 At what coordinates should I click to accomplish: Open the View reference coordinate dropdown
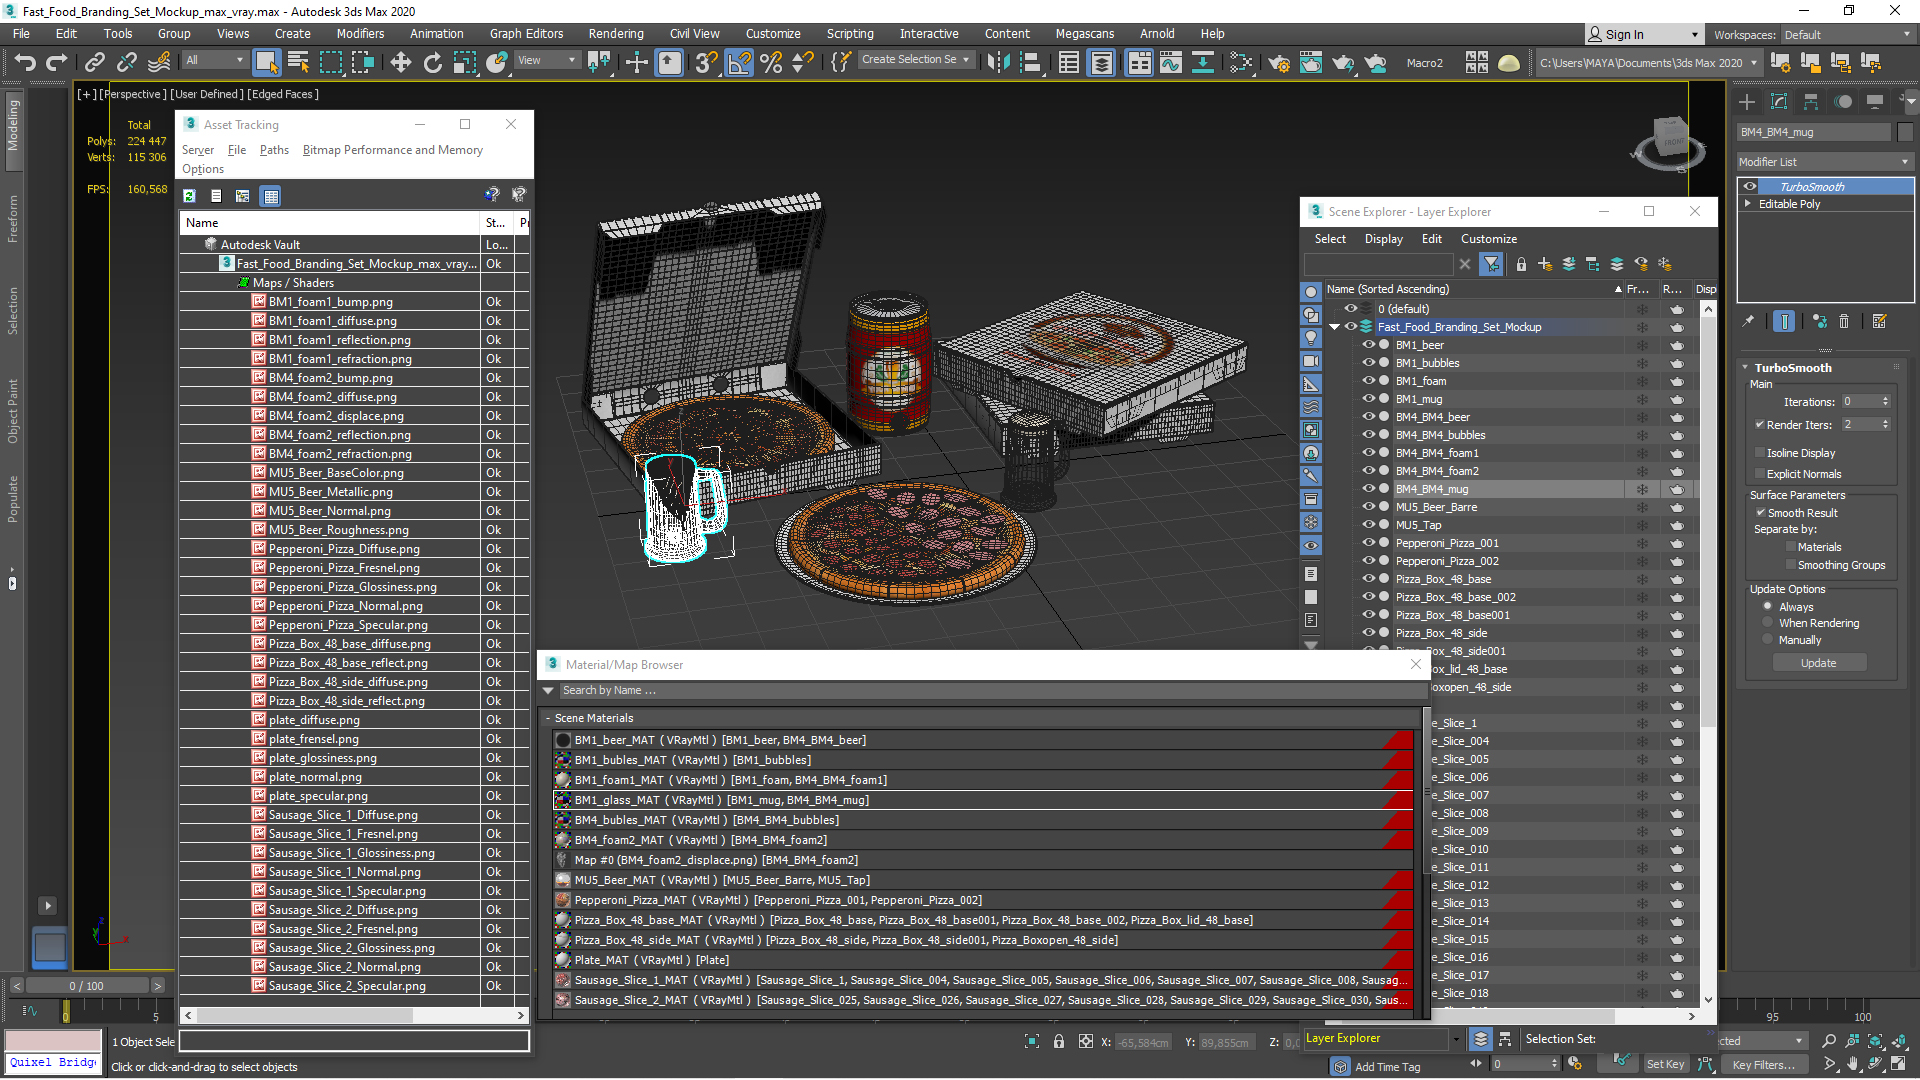[x=546, y=60]
